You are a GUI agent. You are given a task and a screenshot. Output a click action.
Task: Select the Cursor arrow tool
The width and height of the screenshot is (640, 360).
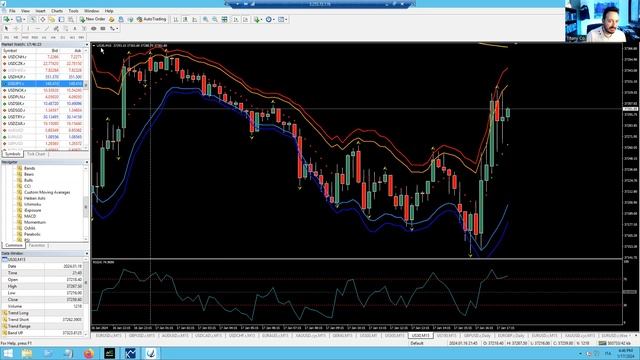point(6,29)
